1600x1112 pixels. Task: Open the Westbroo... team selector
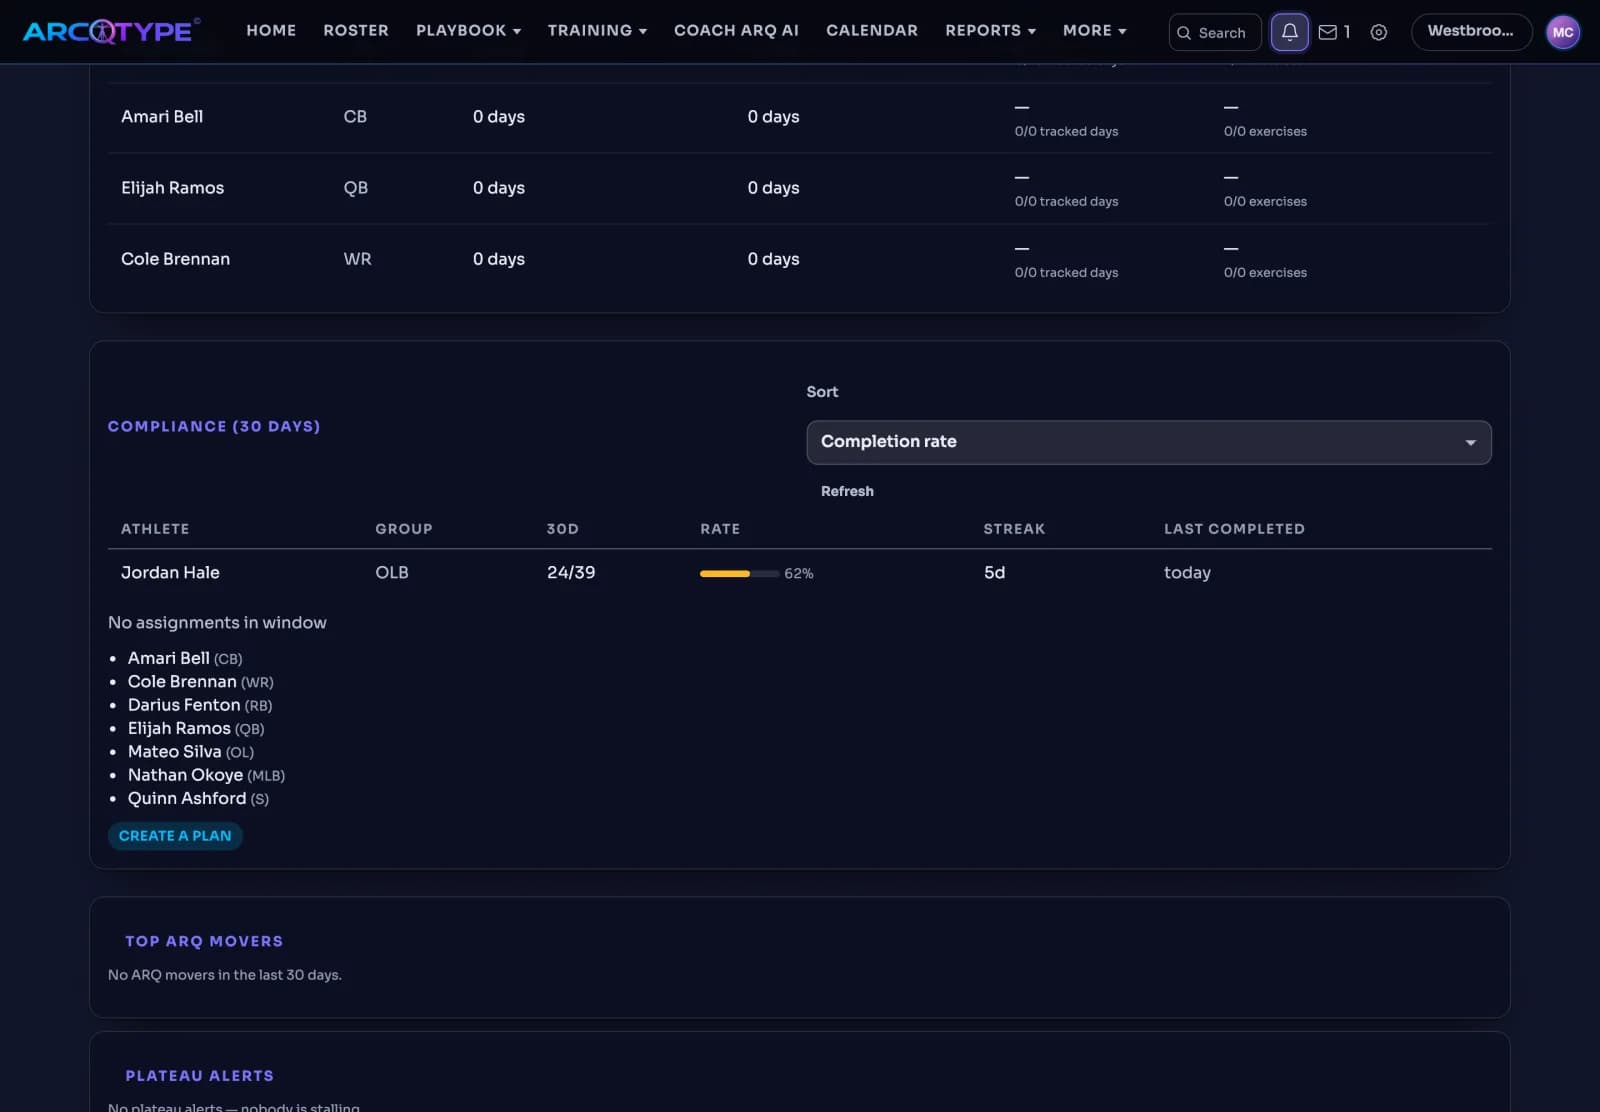pyautogui.click(x=1471, y=32)
